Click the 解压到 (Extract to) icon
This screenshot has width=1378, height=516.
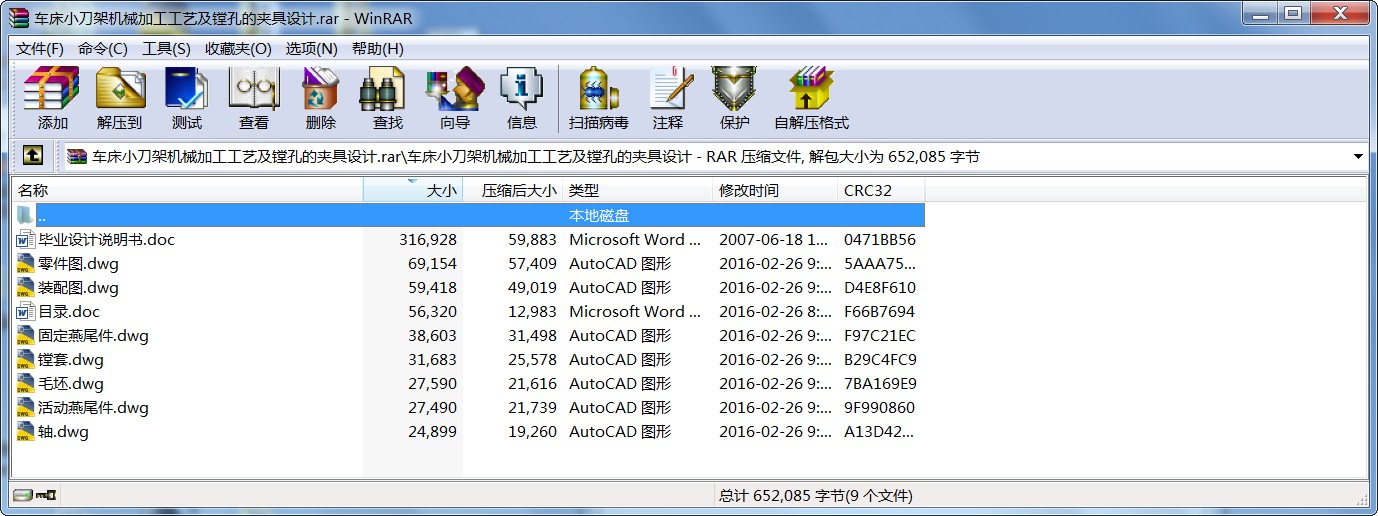click(120, 98)
